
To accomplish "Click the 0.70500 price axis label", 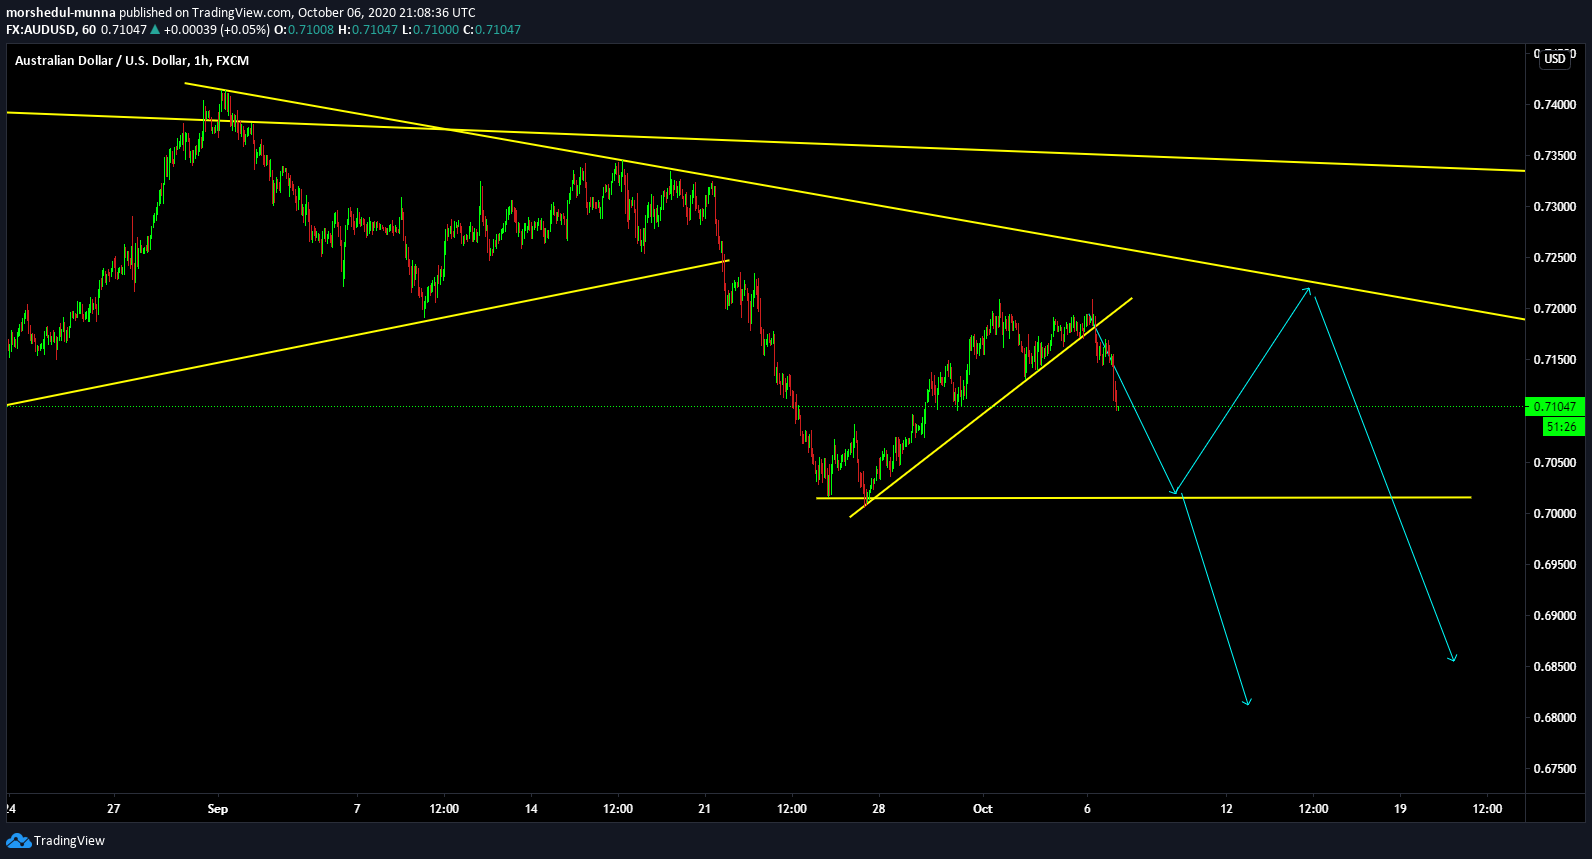I will click(x=1554, y=463).
